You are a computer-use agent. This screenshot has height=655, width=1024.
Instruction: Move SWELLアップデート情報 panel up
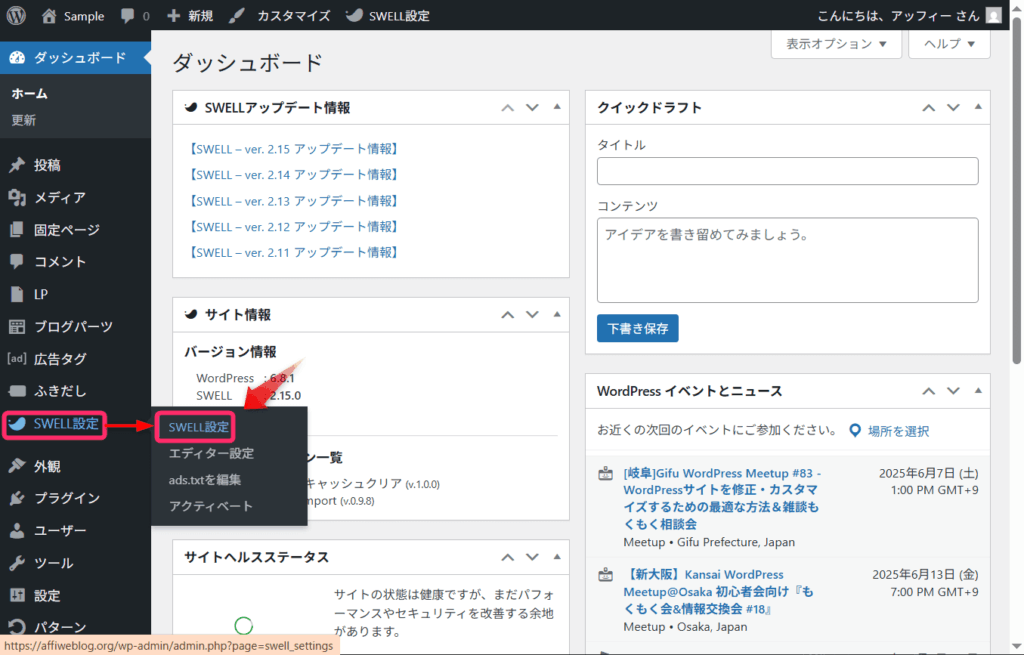(507, 108)
